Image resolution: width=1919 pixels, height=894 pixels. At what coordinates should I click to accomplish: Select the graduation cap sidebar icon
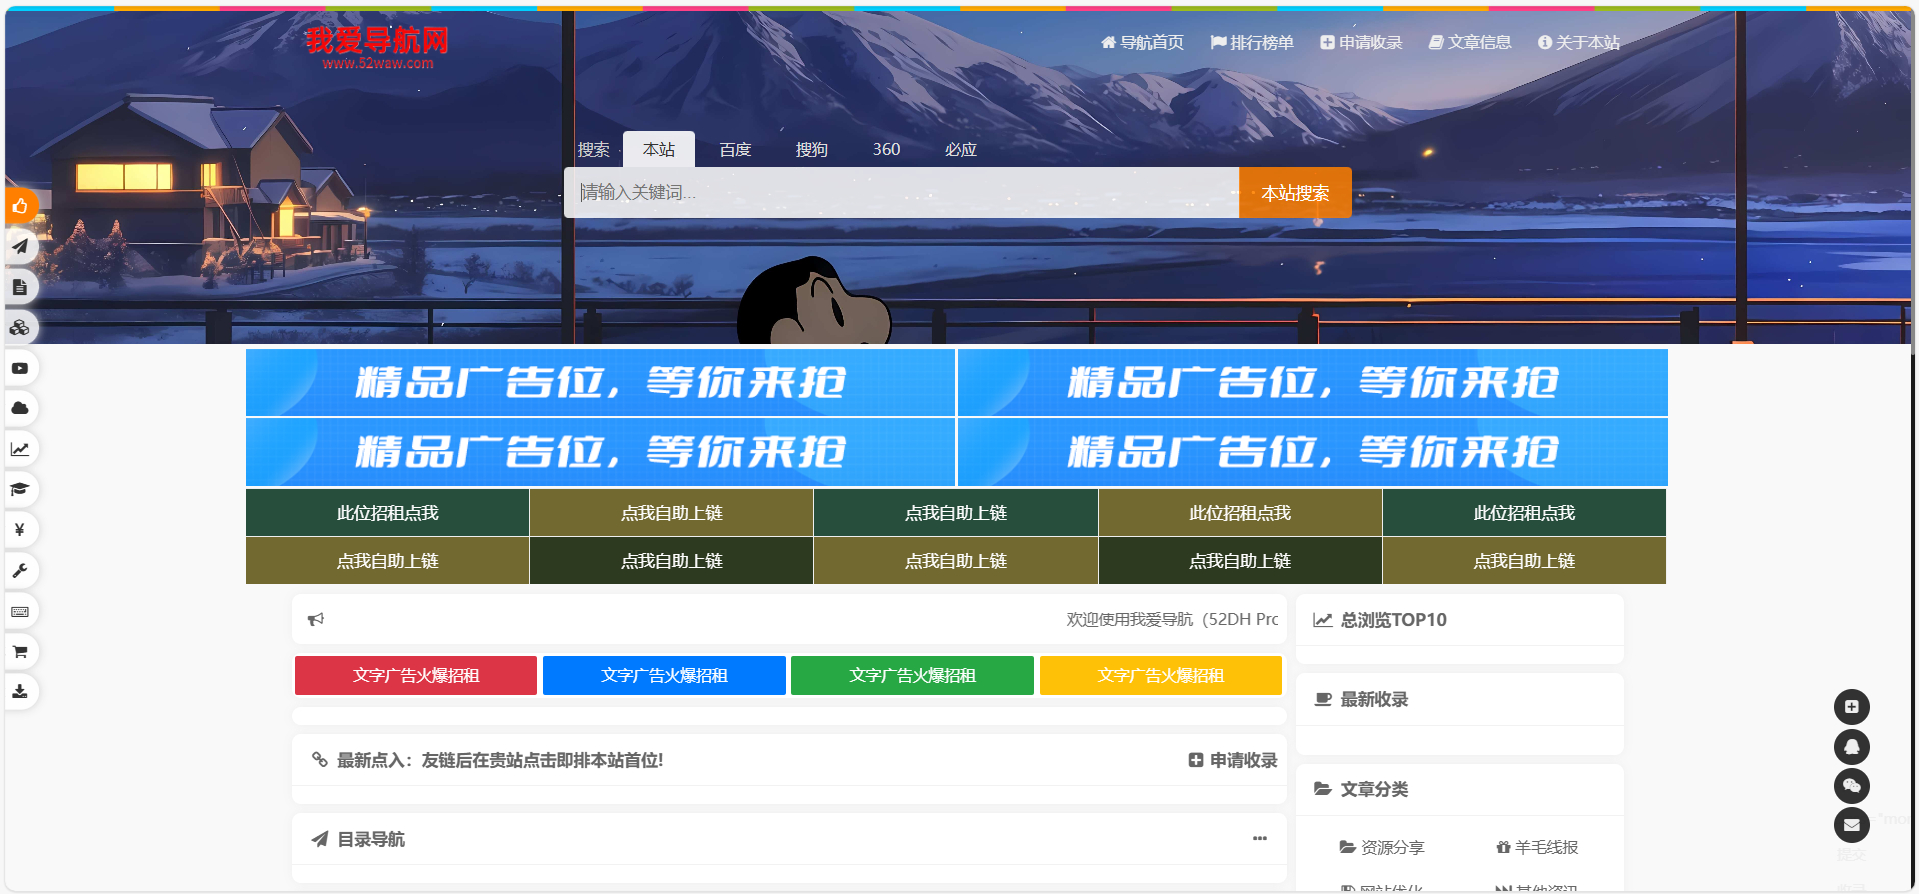[20, 489]
